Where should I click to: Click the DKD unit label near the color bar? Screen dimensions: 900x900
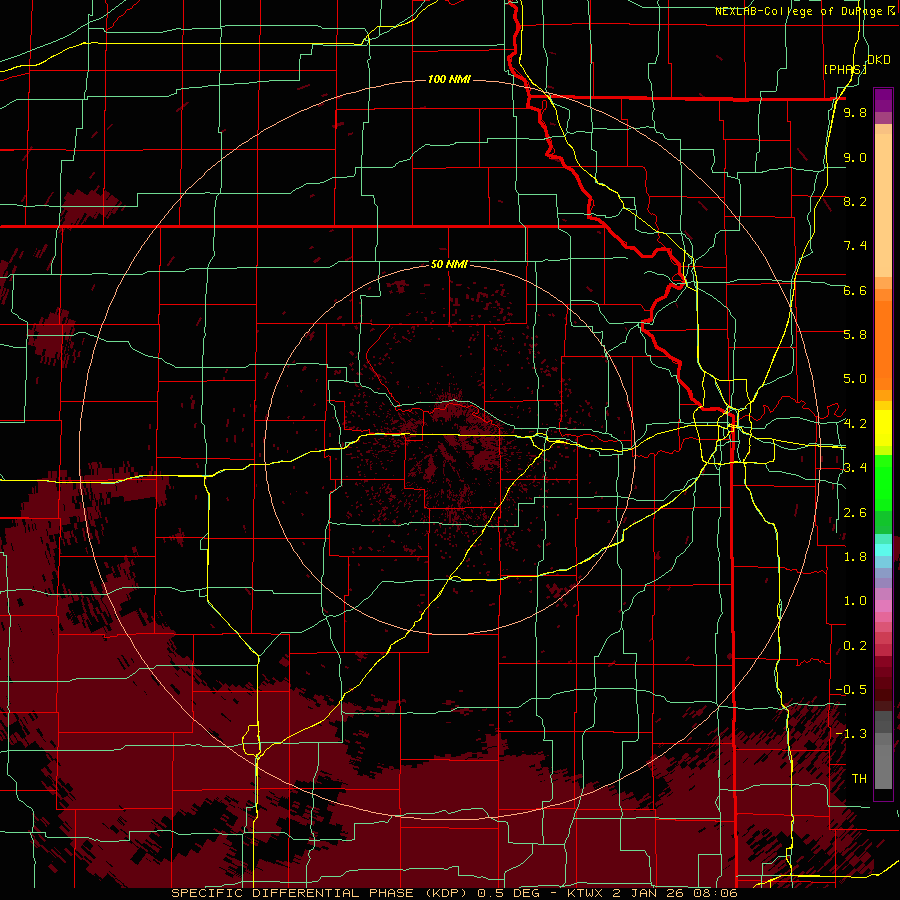[879, 60]
